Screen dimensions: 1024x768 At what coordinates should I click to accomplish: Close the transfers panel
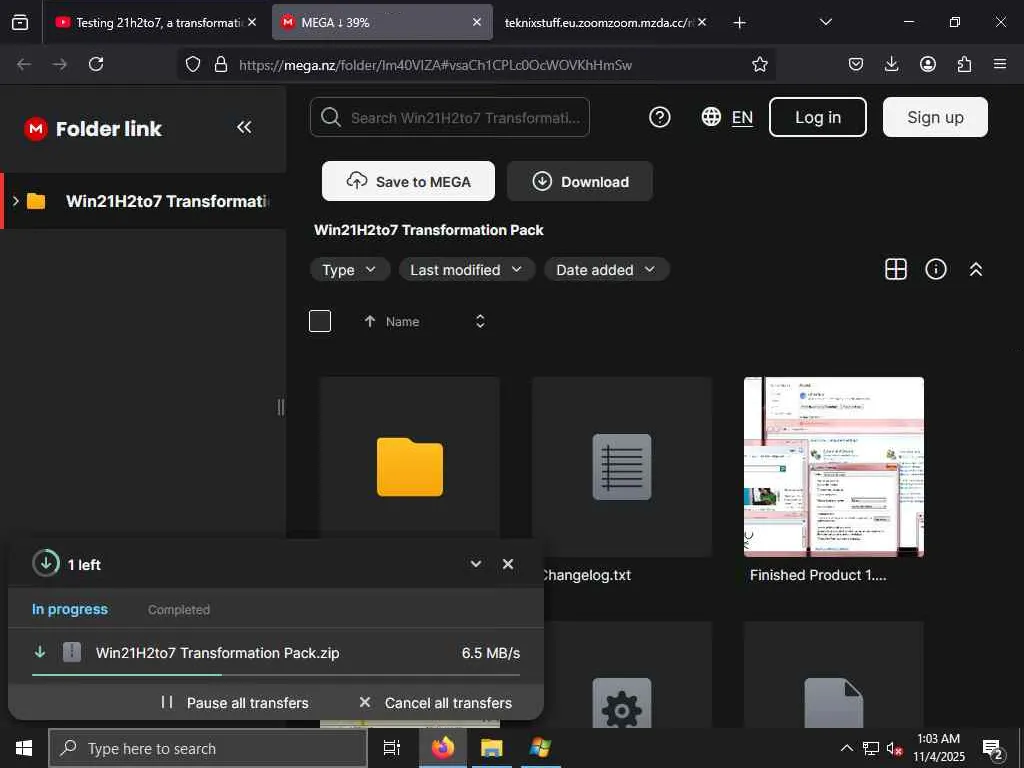pos(508,564)
